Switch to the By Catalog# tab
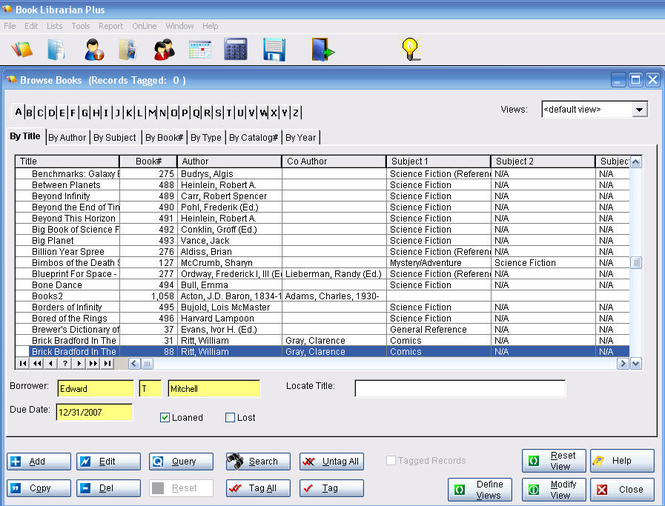Image resolution: width=665 pixels, height=506 pixels. point(254,137)
